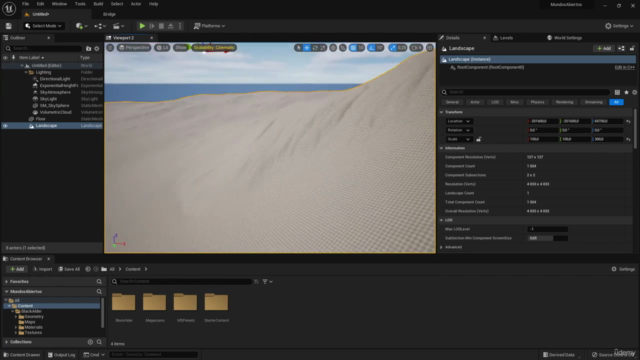
Task: Click the Stop playback button
Action: click(161, 26)
